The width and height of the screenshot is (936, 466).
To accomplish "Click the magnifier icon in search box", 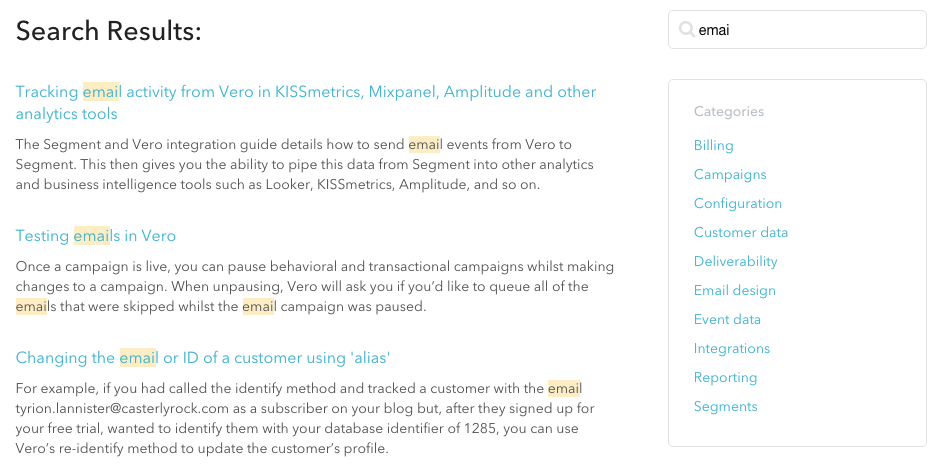I will coord(686,30).
